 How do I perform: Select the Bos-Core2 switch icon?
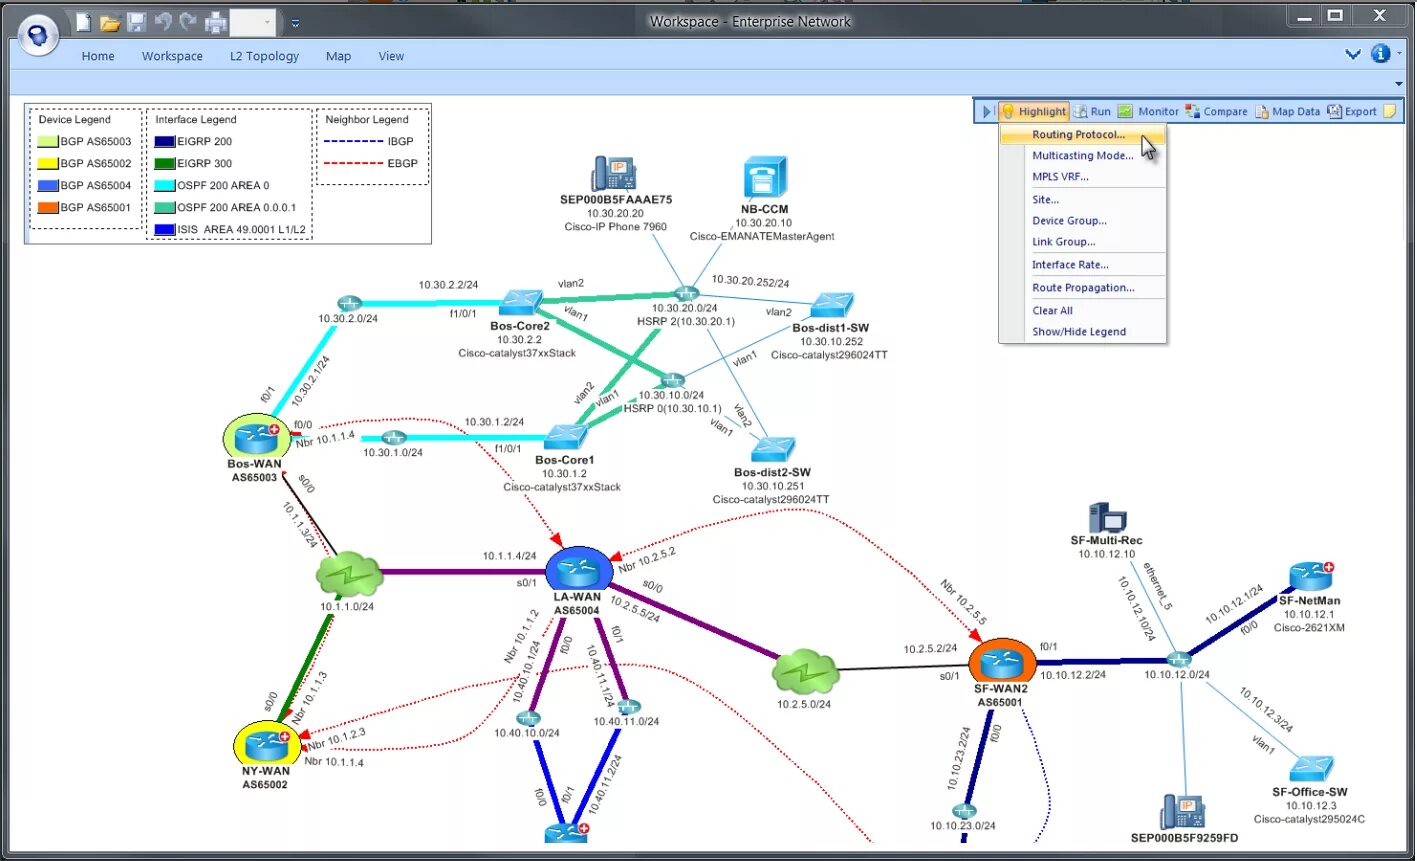(521, 301)
